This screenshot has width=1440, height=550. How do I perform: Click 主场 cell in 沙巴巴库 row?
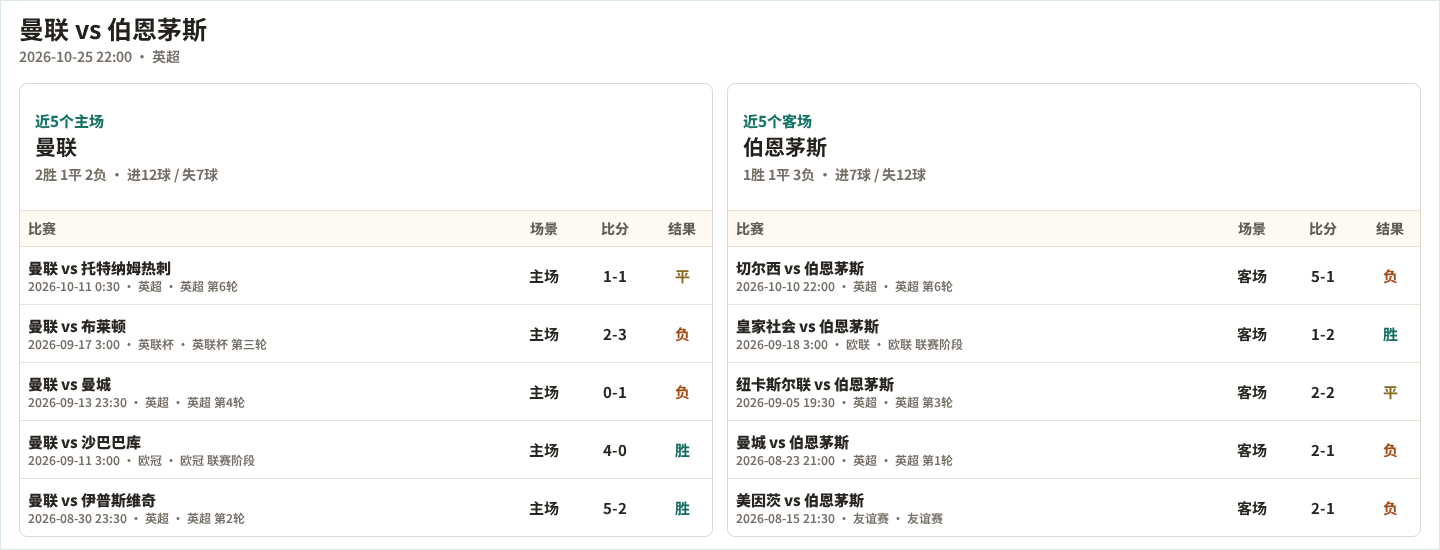[x=544, y=450]
